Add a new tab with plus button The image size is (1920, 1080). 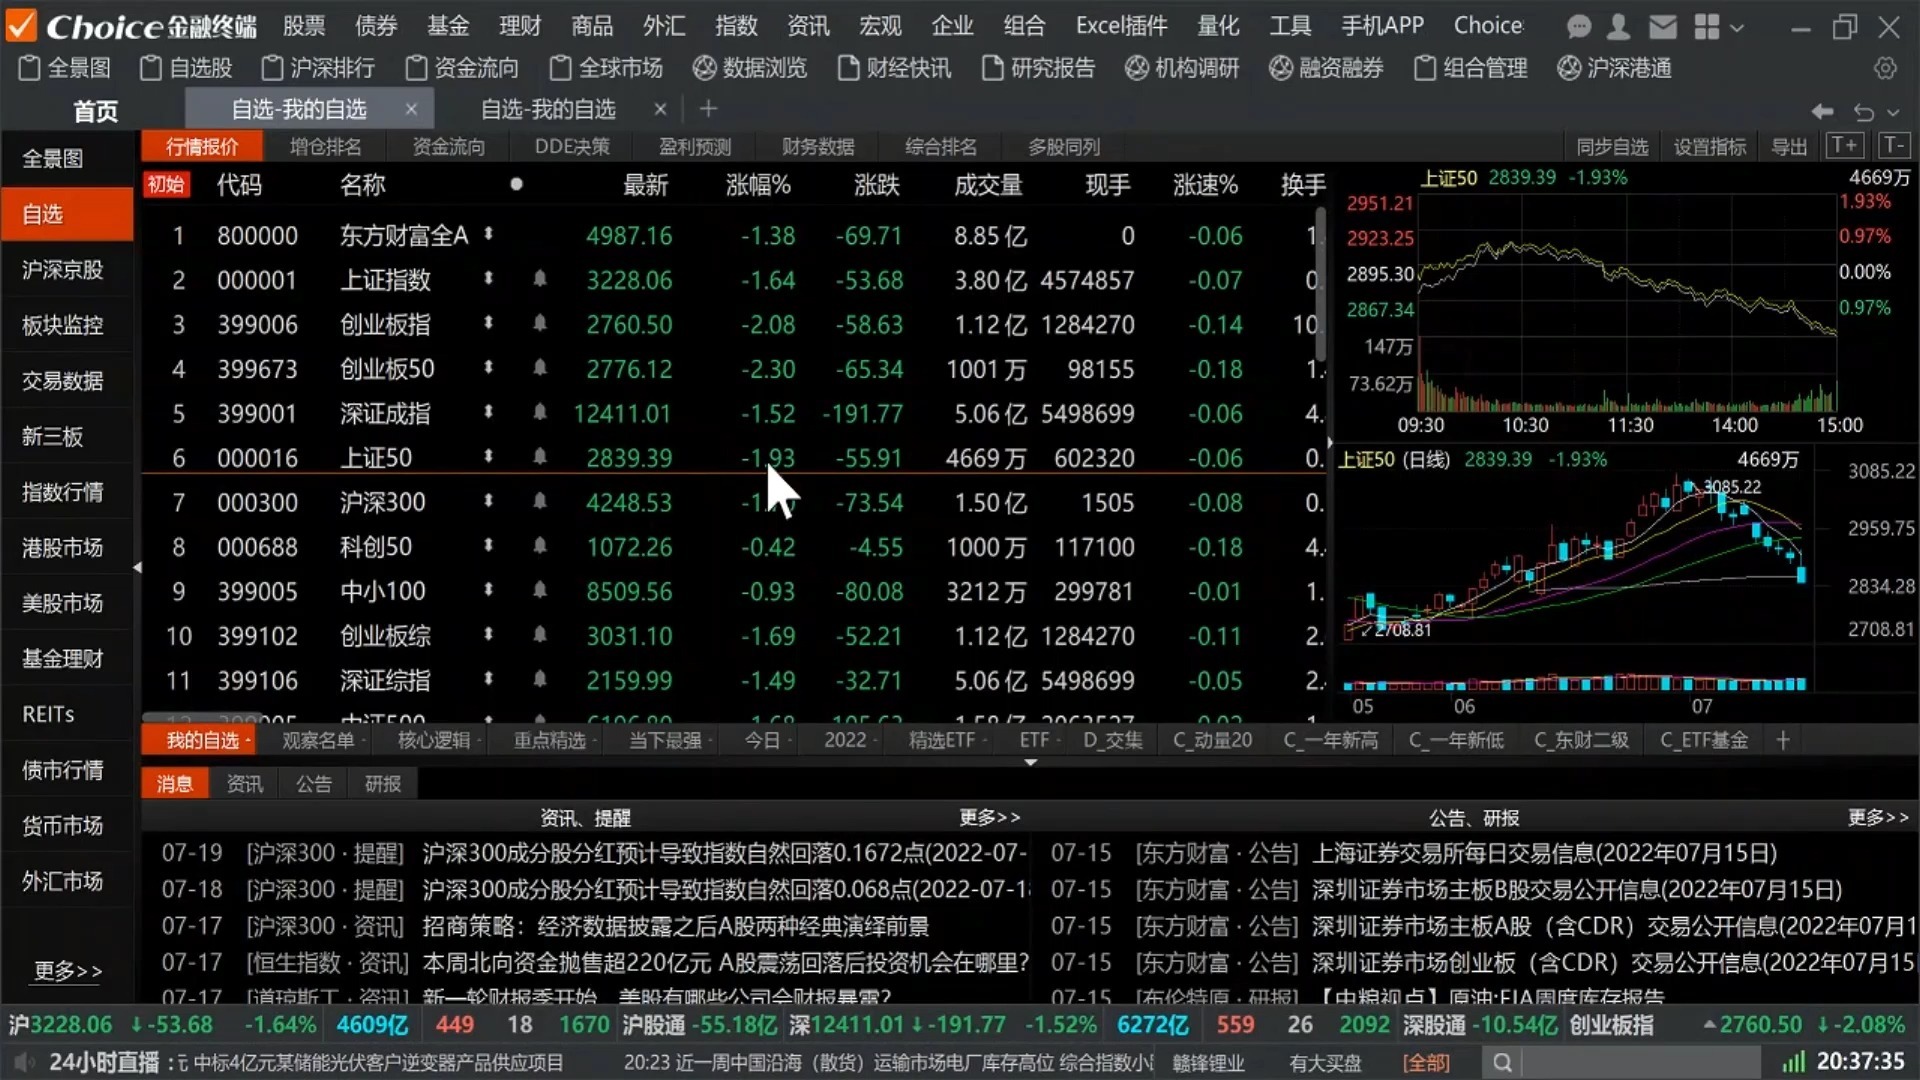click(x=708, y=109)
